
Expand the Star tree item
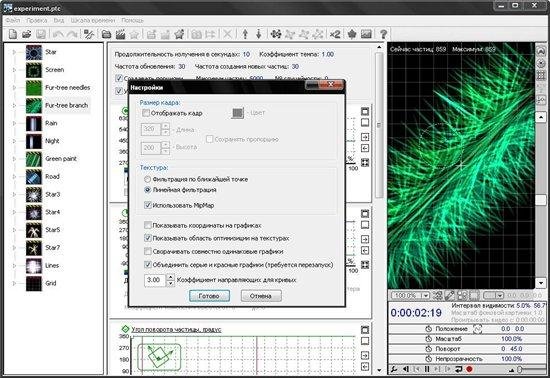tap(14, 52)
